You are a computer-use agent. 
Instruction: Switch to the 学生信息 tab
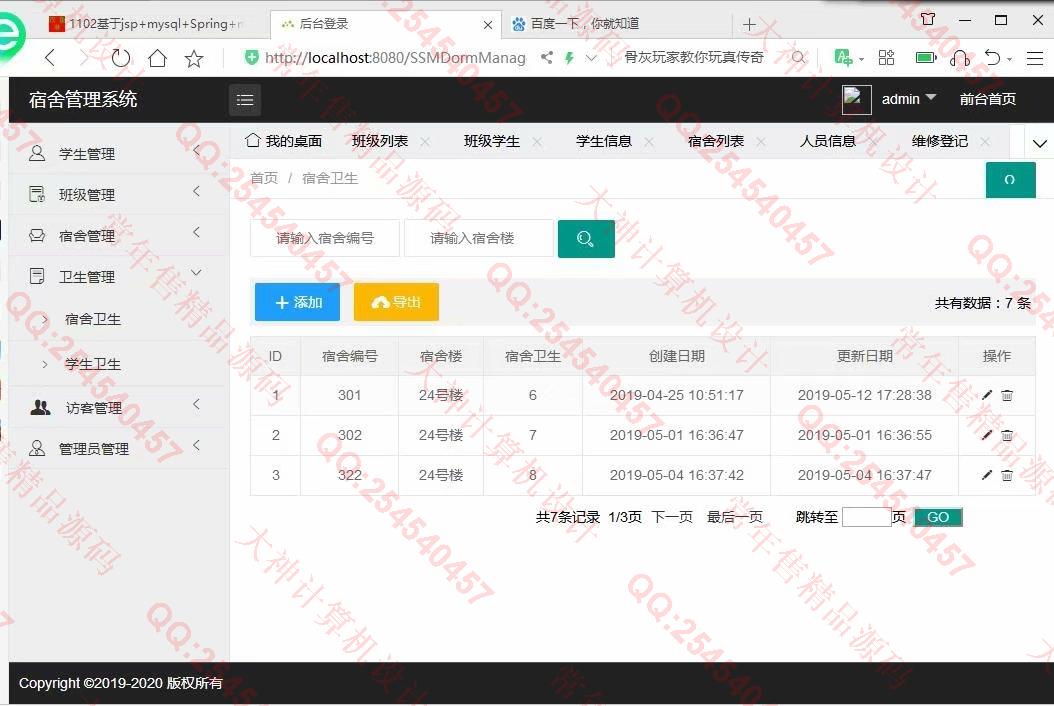604,141
